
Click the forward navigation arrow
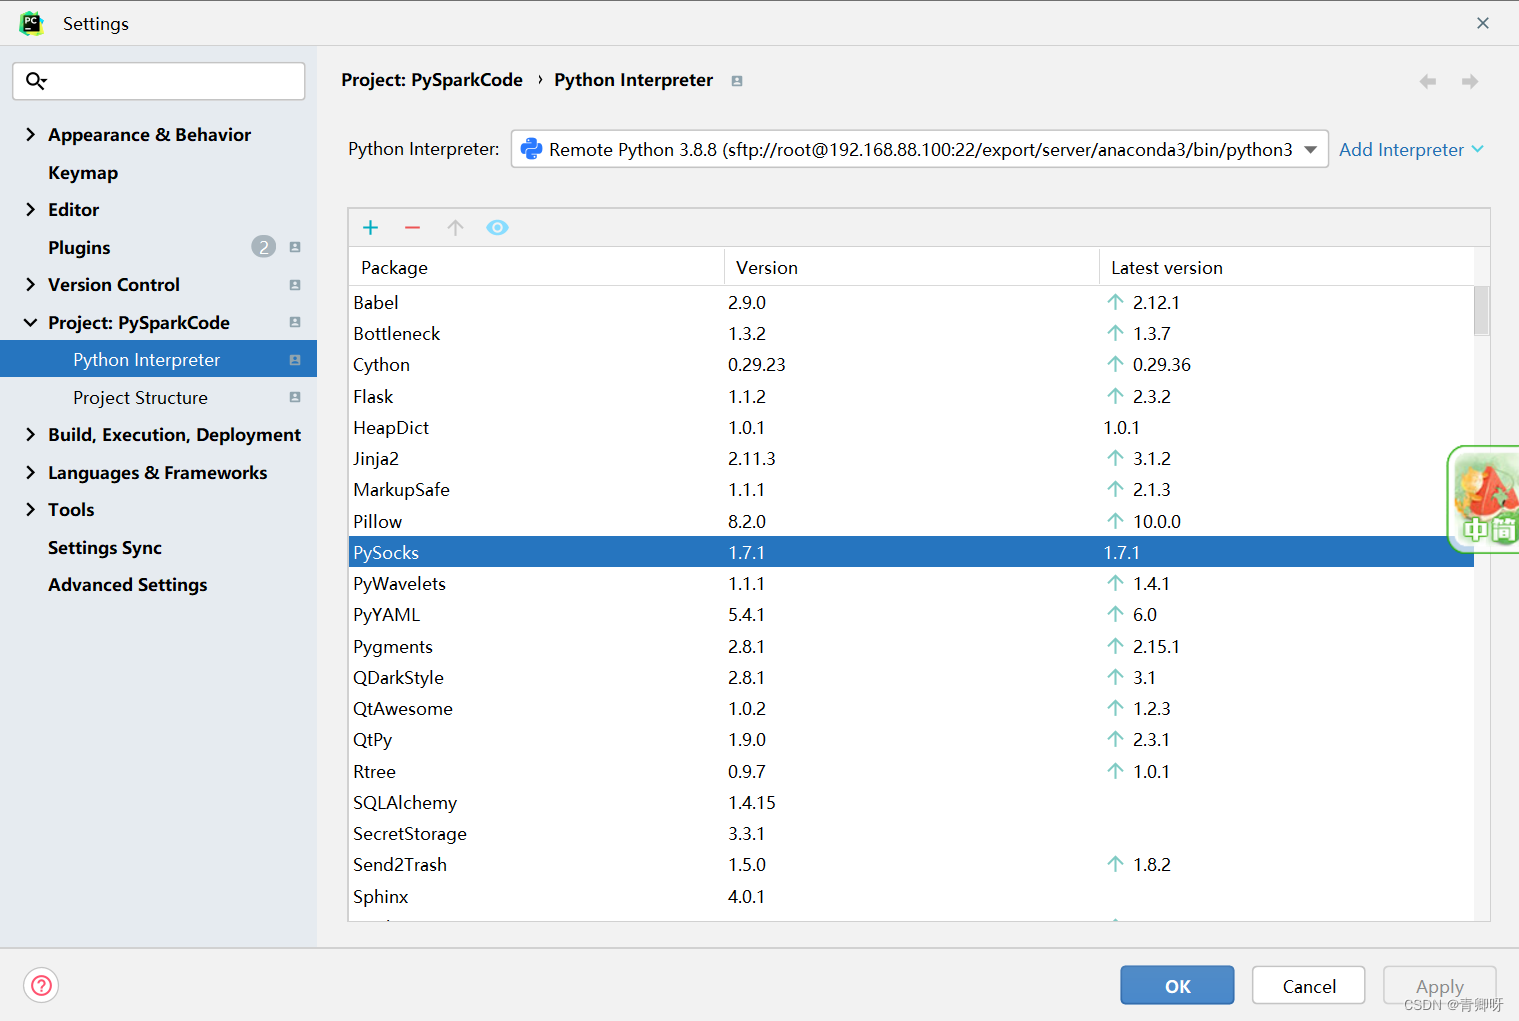[x=1469, y=81]
